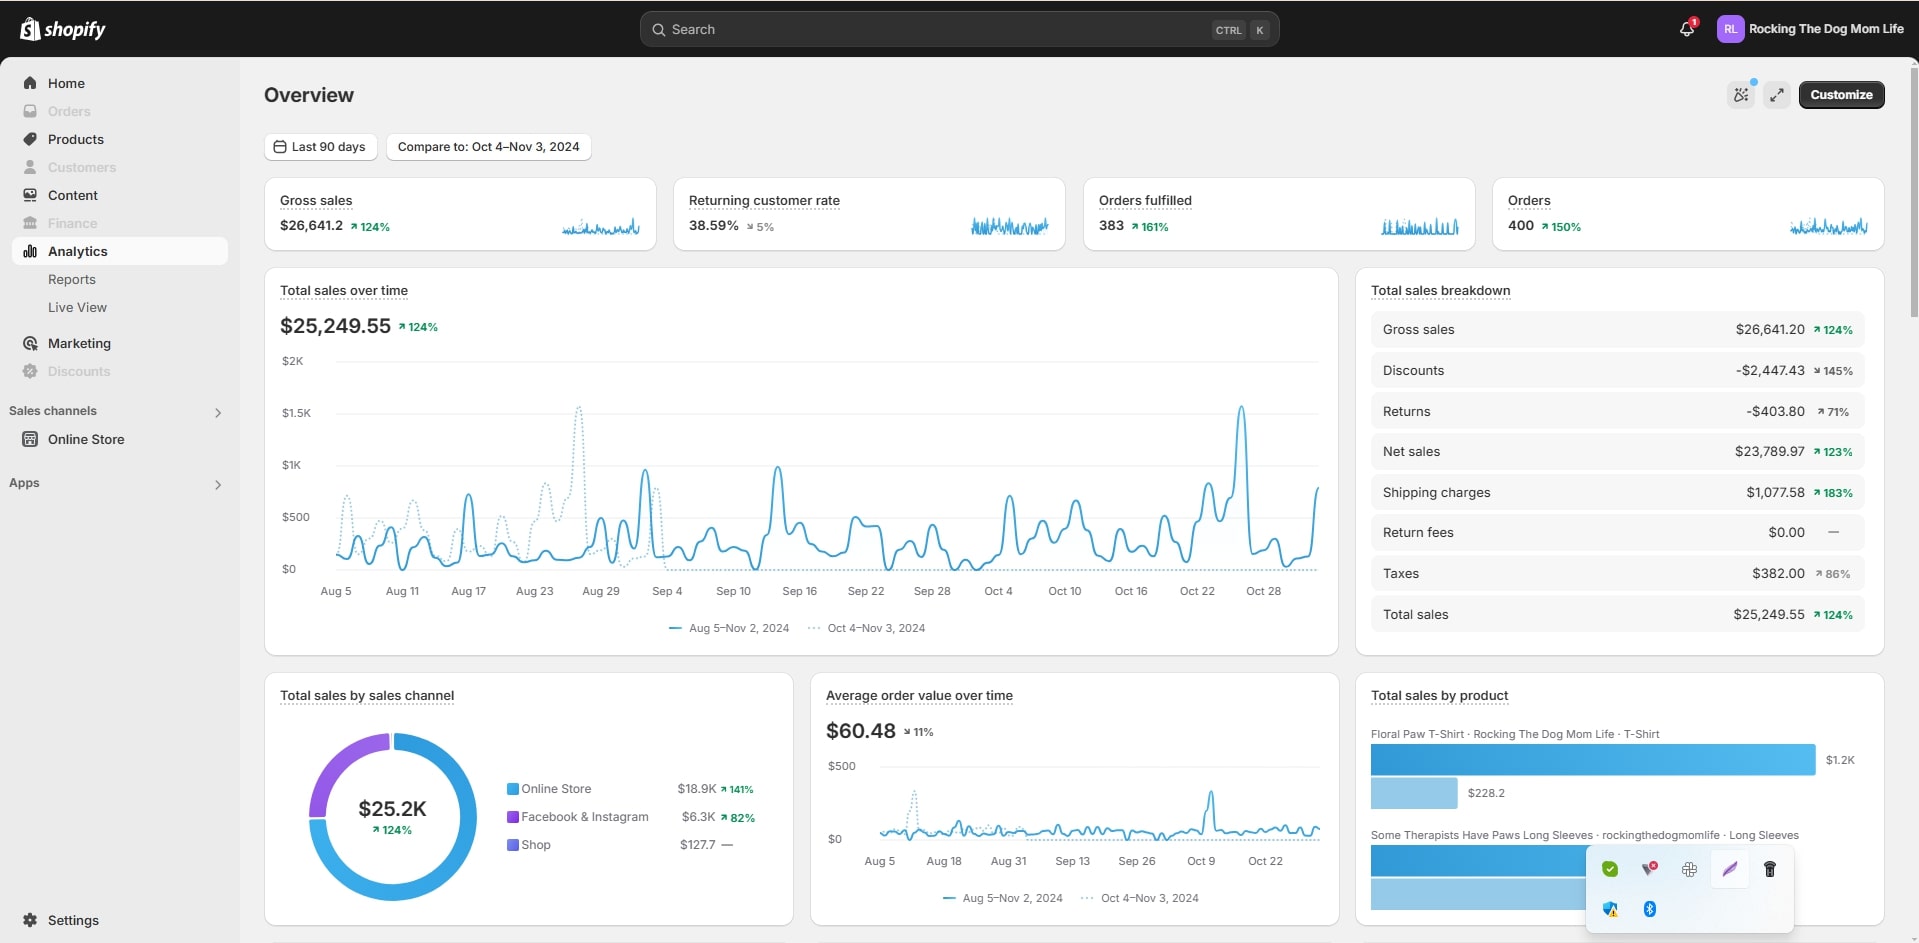Expand the Apps section chevron
Viewport: 1919px width, 943px height.
[x=218, y=484]
